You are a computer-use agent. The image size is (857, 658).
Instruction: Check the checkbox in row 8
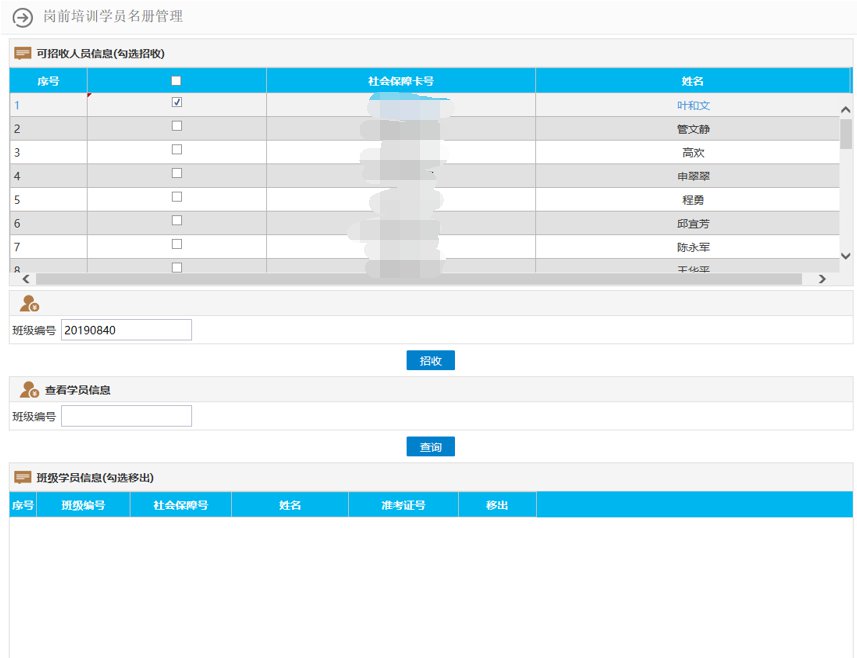[x=177, y=267]
